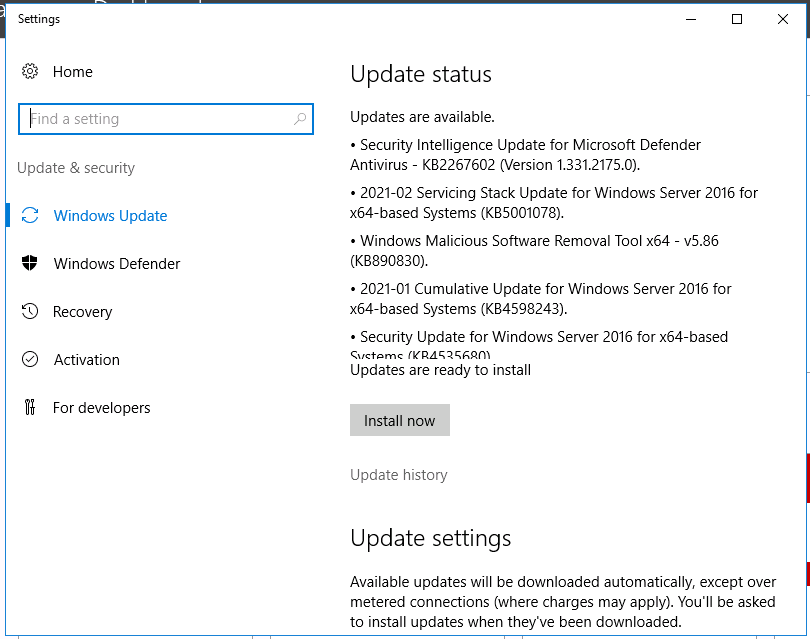Click the Recovery clock-arrow icon

point(30,311)
